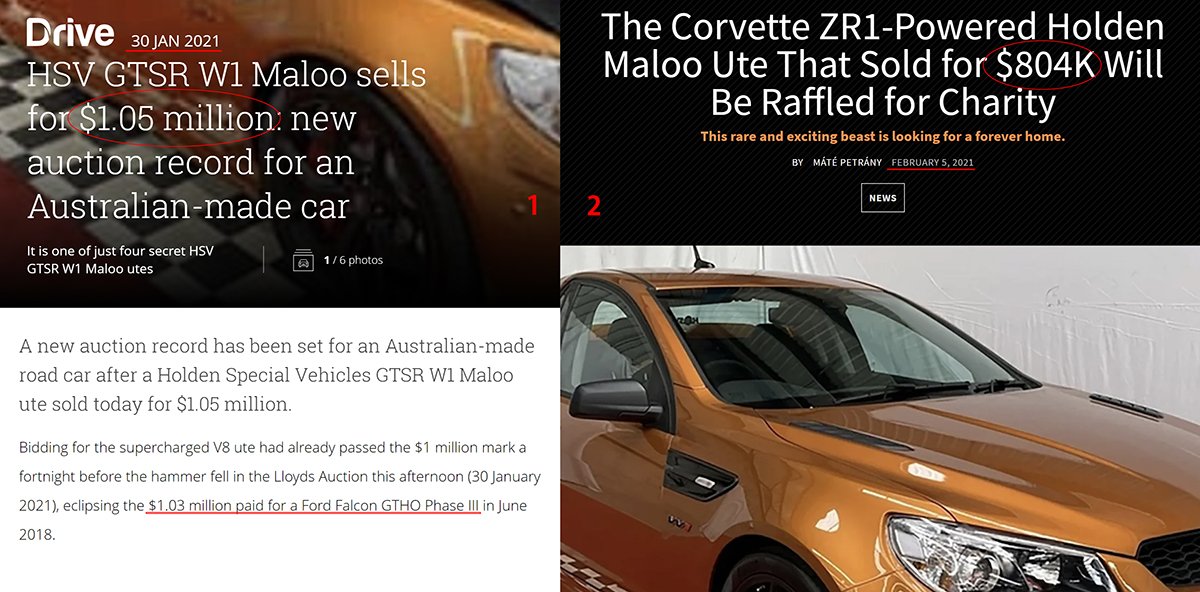
Task: Click the four secret HSV utes caption
Action: [120, 259]
